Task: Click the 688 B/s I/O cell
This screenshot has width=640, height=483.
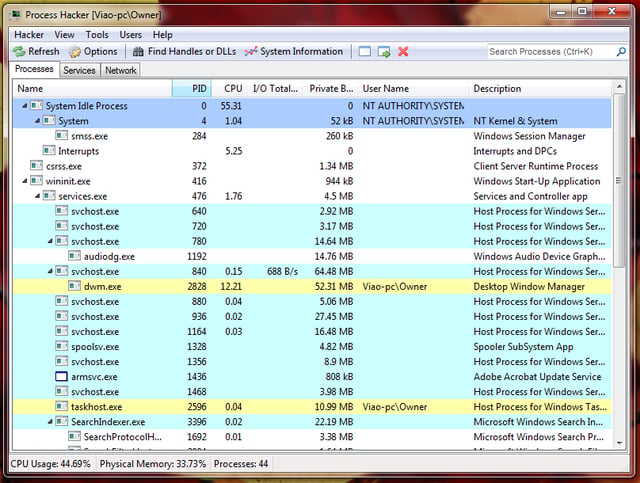Action: pyautogui.click(x=282, y=272)
